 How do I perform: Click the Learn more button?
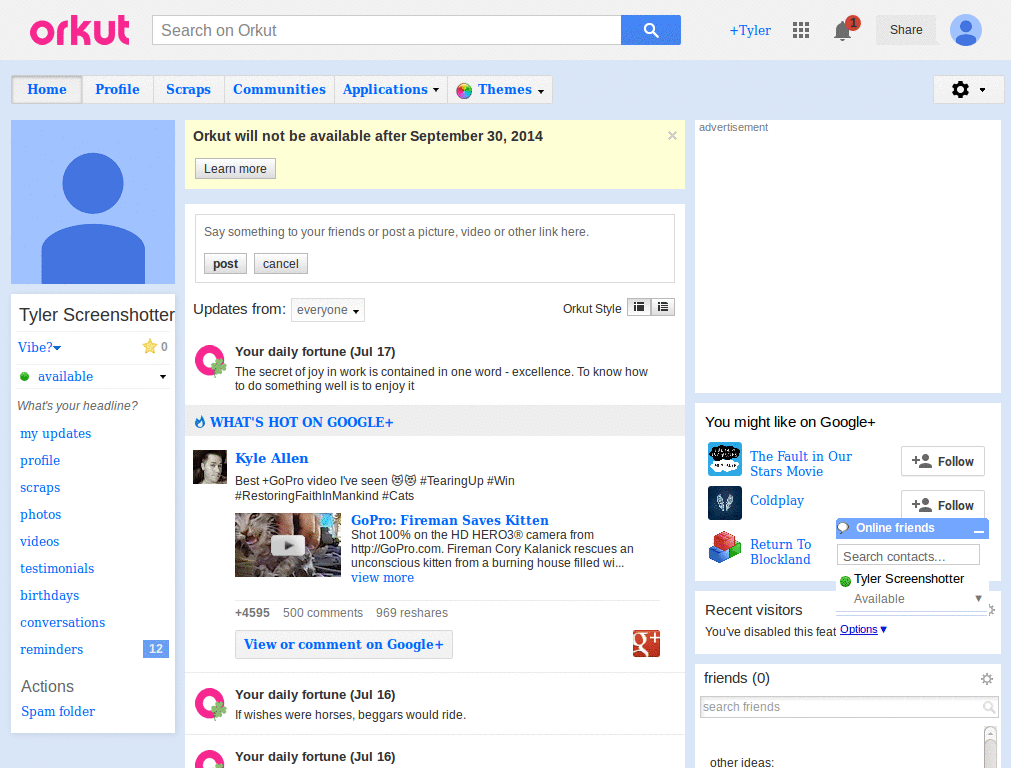[235, 168]
